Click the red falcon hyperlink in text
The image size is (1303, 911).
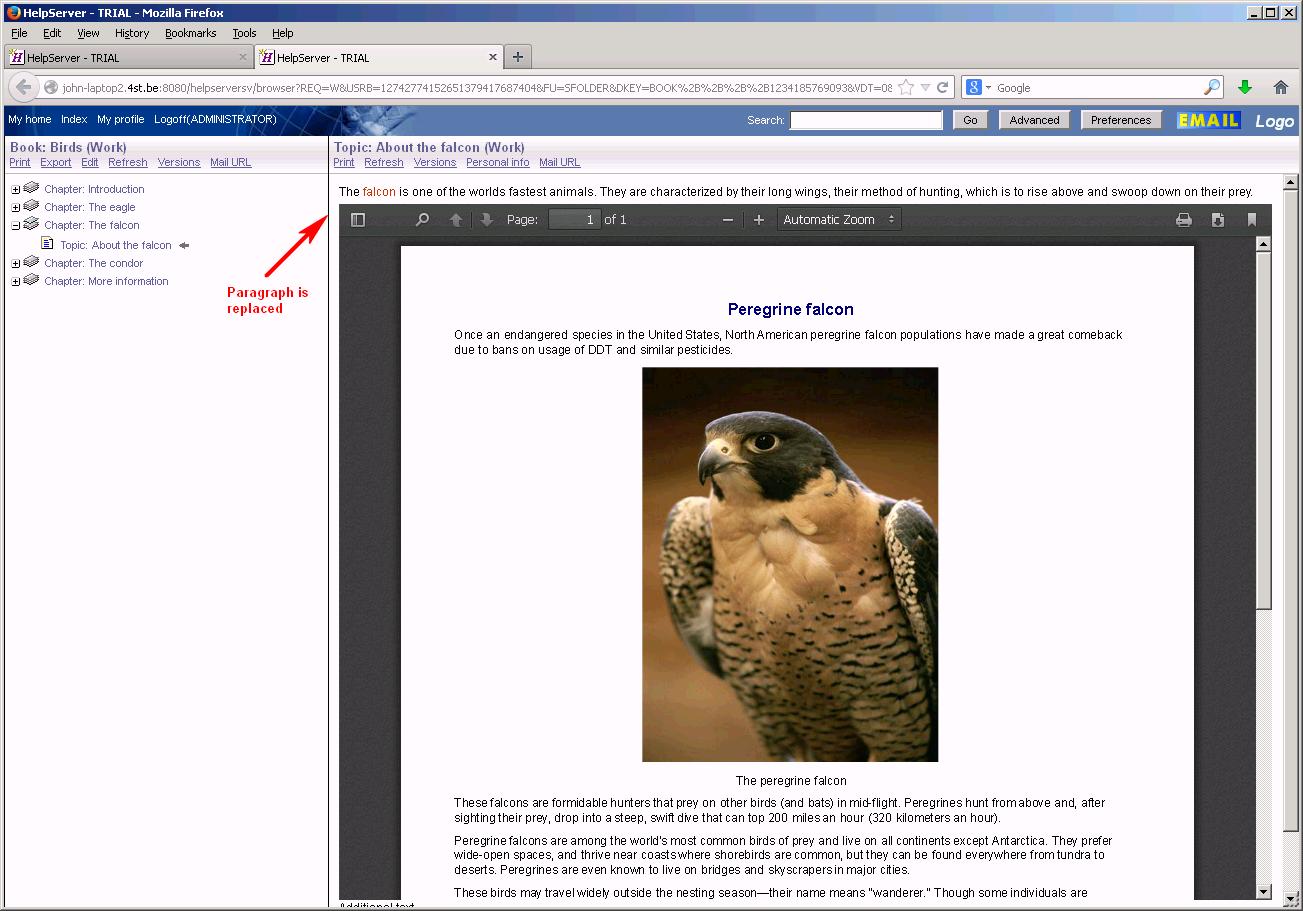[379, 192]
